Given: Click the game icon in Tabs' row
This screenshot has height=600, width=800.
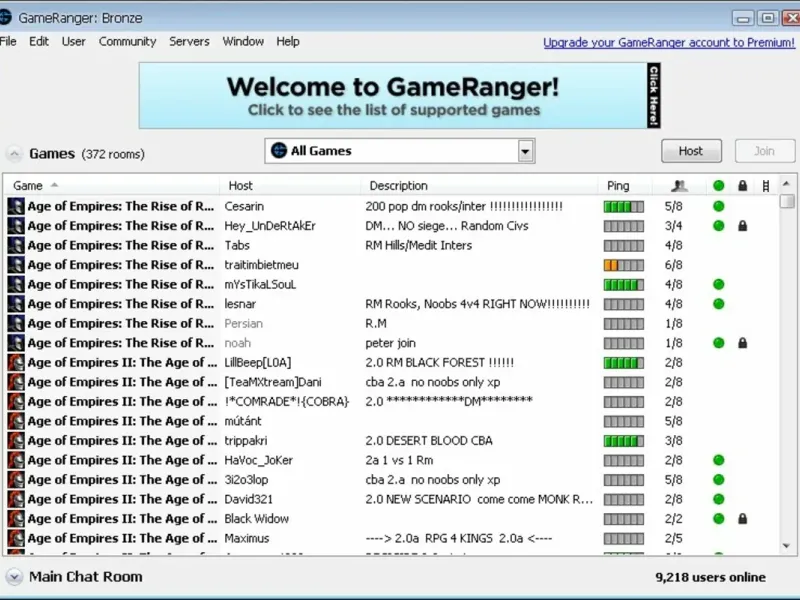Looking at the screenshot, I should coord(16,245).
